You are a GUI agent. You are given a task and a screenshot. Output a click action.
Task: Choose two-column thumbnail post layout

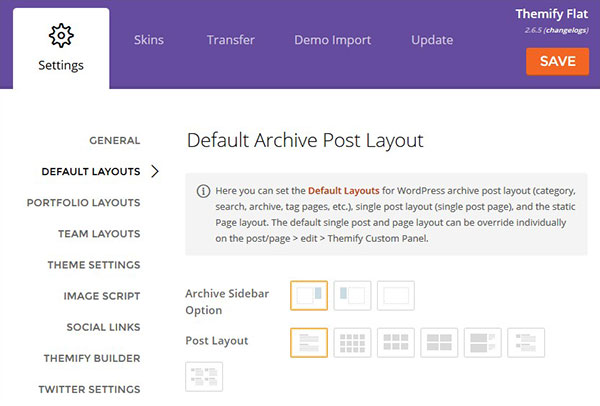[204, 377]
